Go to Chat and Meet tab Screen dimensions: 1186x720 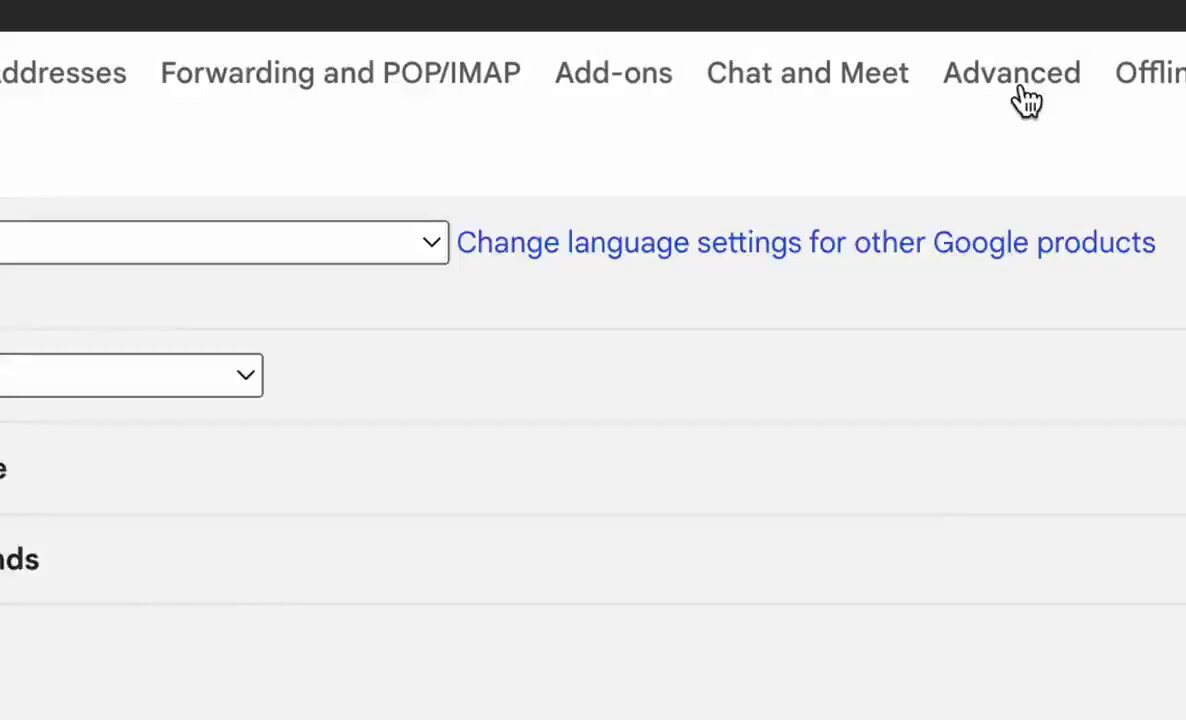pyautogui.click(x=807, y=73)
